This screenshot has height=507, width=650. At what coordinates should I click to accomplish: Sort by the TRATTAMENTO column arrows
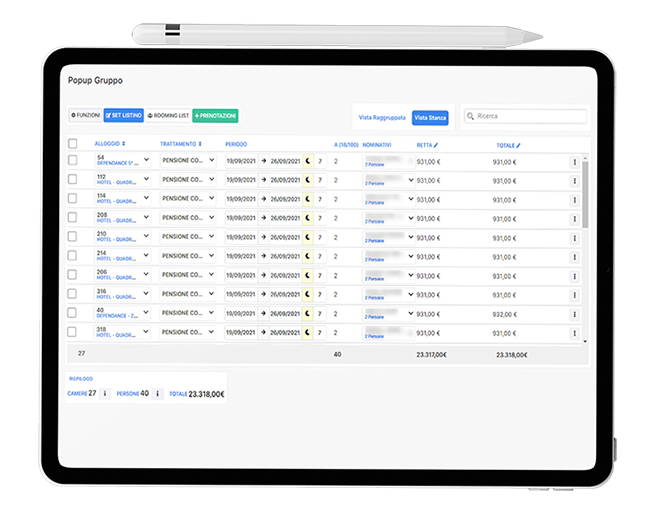200,144
